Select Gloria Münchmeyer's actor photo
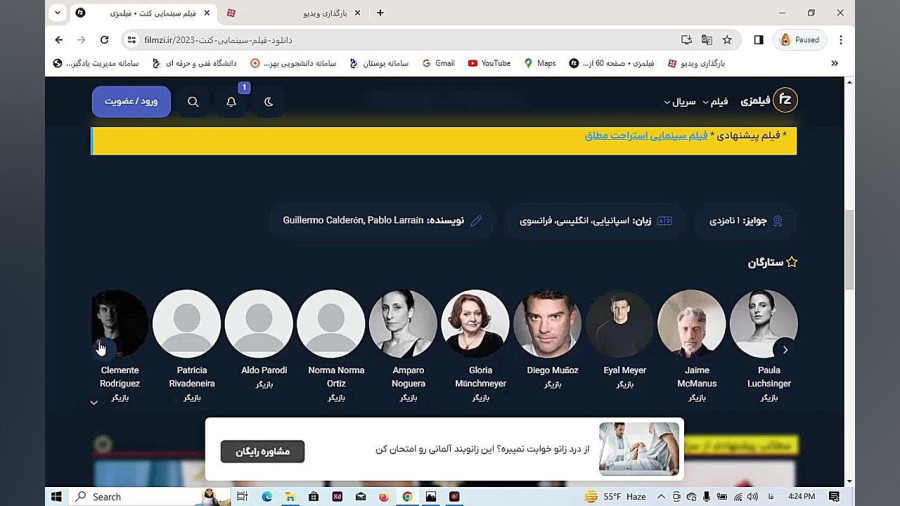Screen dimensions: 900x506 [475, 324]
